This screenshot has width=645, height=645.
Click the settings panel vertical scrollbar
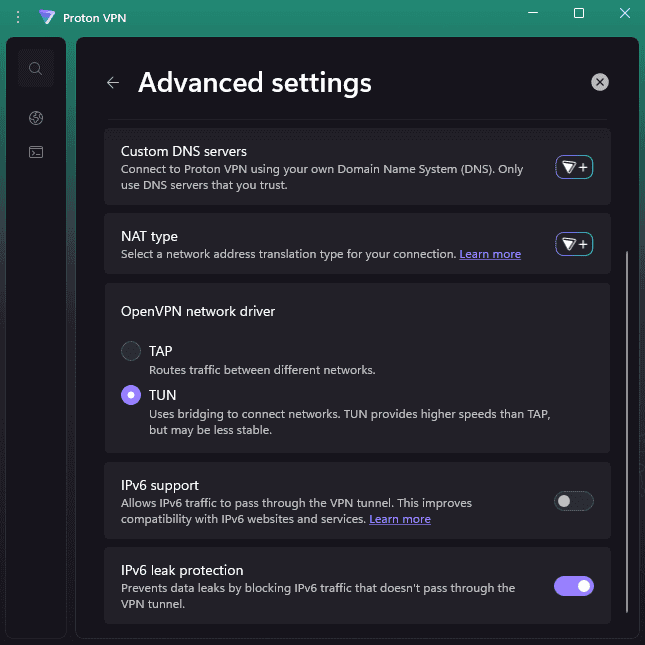[627, 430]
